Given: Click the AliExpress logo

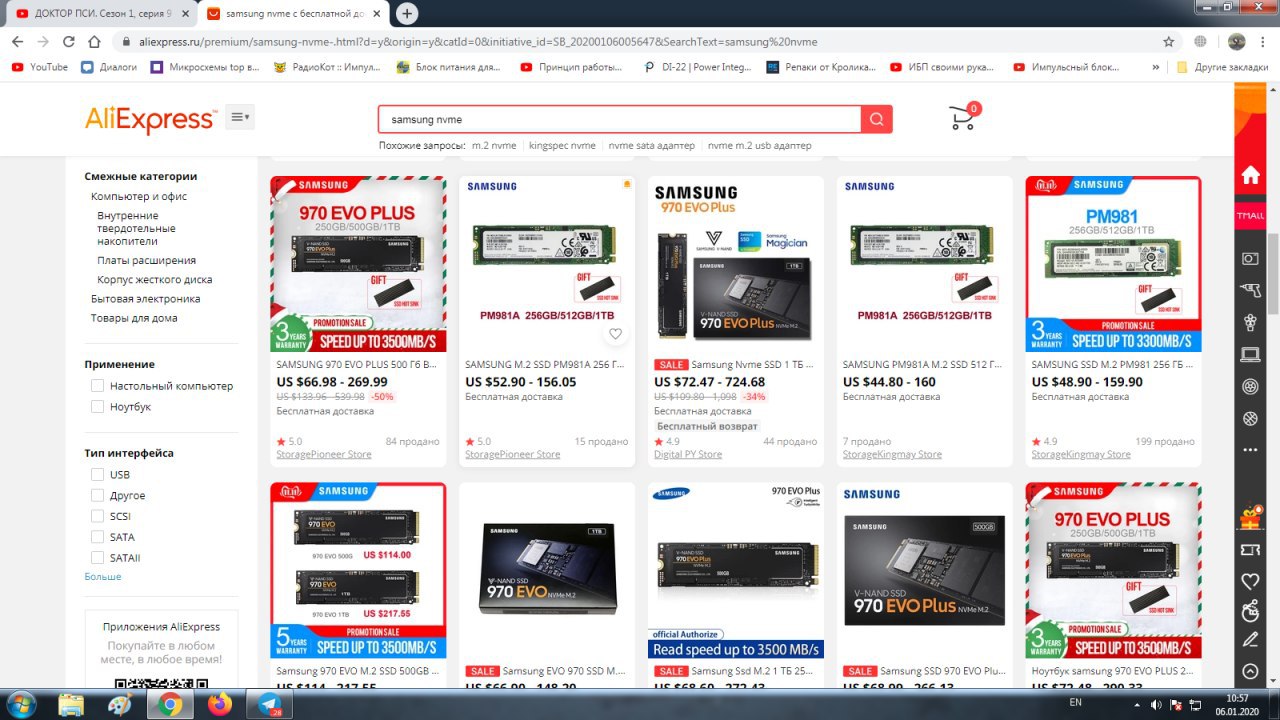Looking at the screenshot, I should [x=151, y=119].
